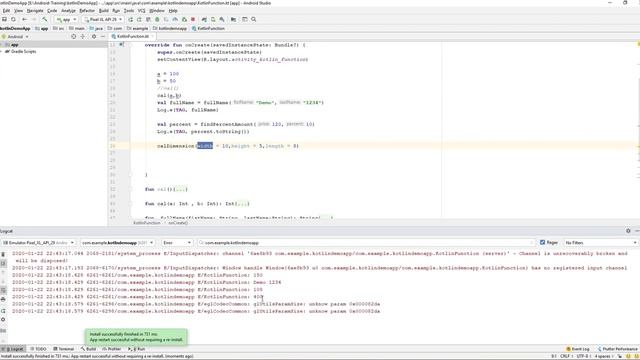Image resolution: width=640 pixels, height=360 pixels.
Task: Click the java breadcrumb in navigation bar
Action: 97,29
